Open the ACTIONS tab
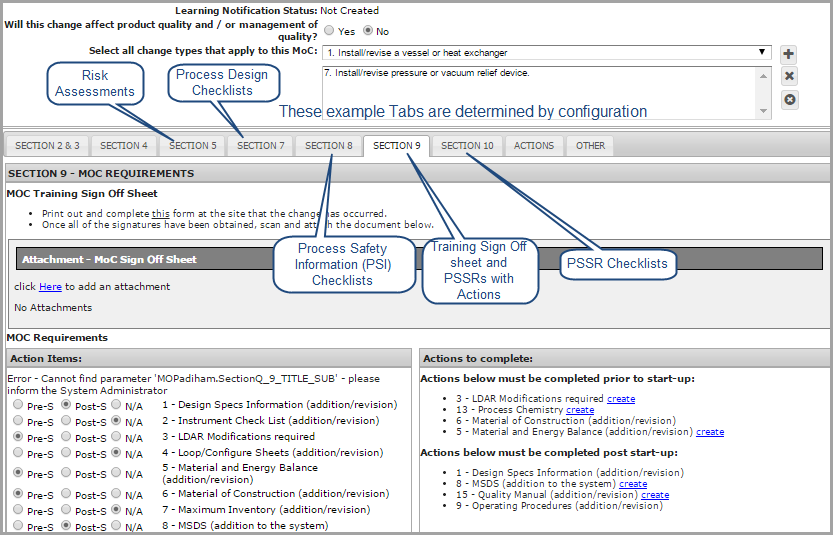 [x=533, y=146]
